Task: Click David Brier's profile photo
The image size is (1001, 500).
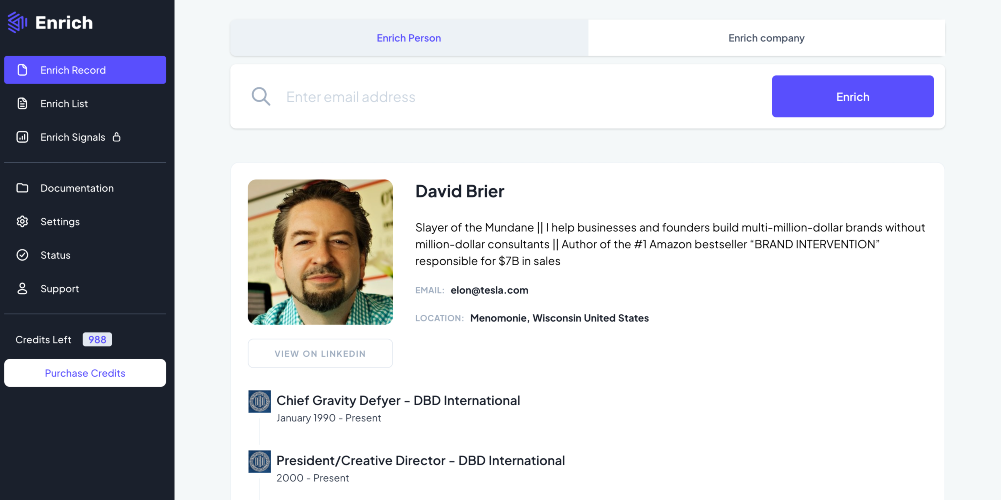Action: [x=320, y=252]
